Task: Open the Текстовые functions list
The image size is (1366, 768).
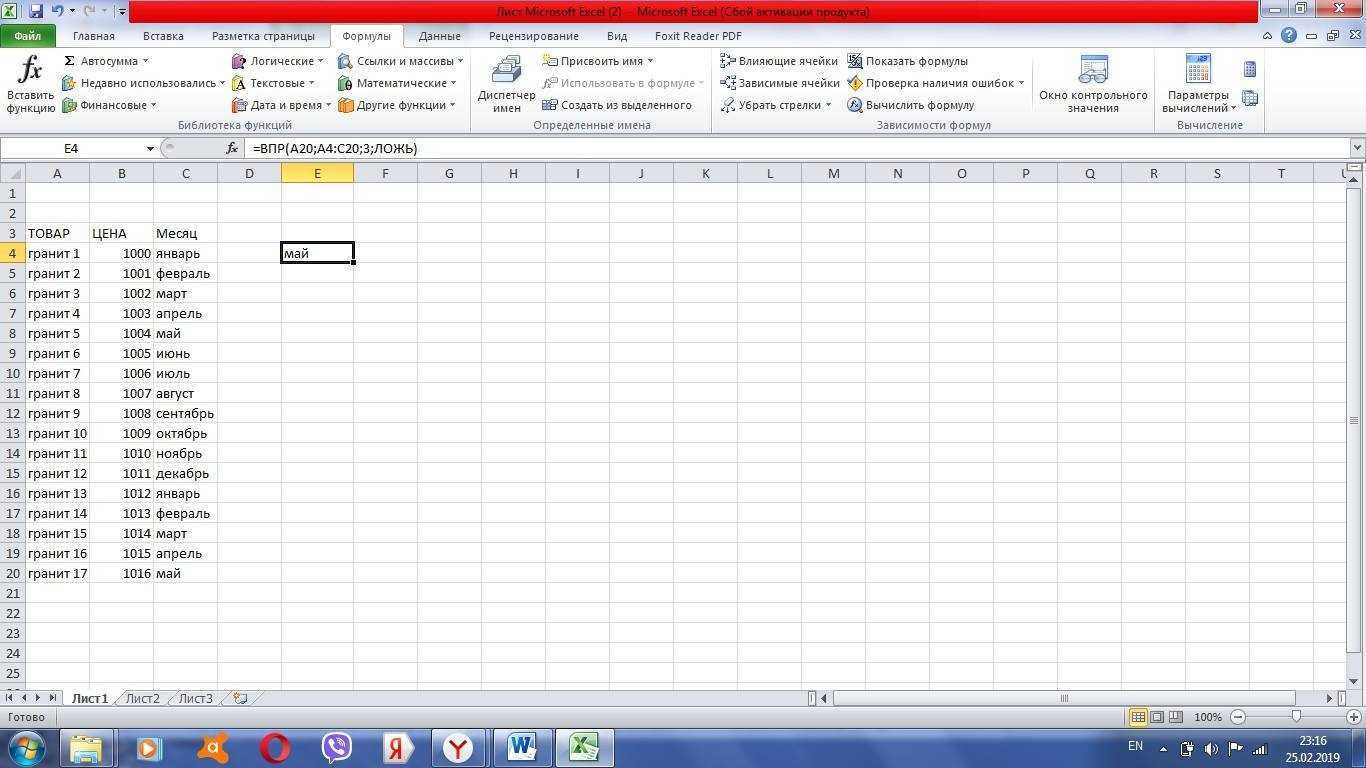Action: (x=273, y=83)
